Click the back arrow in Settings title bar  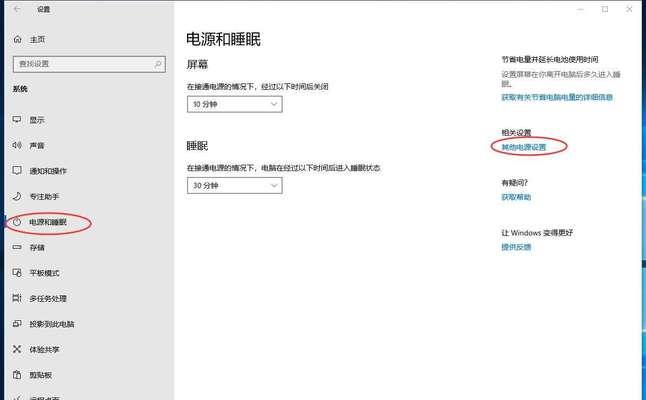[x=17, y=9]
